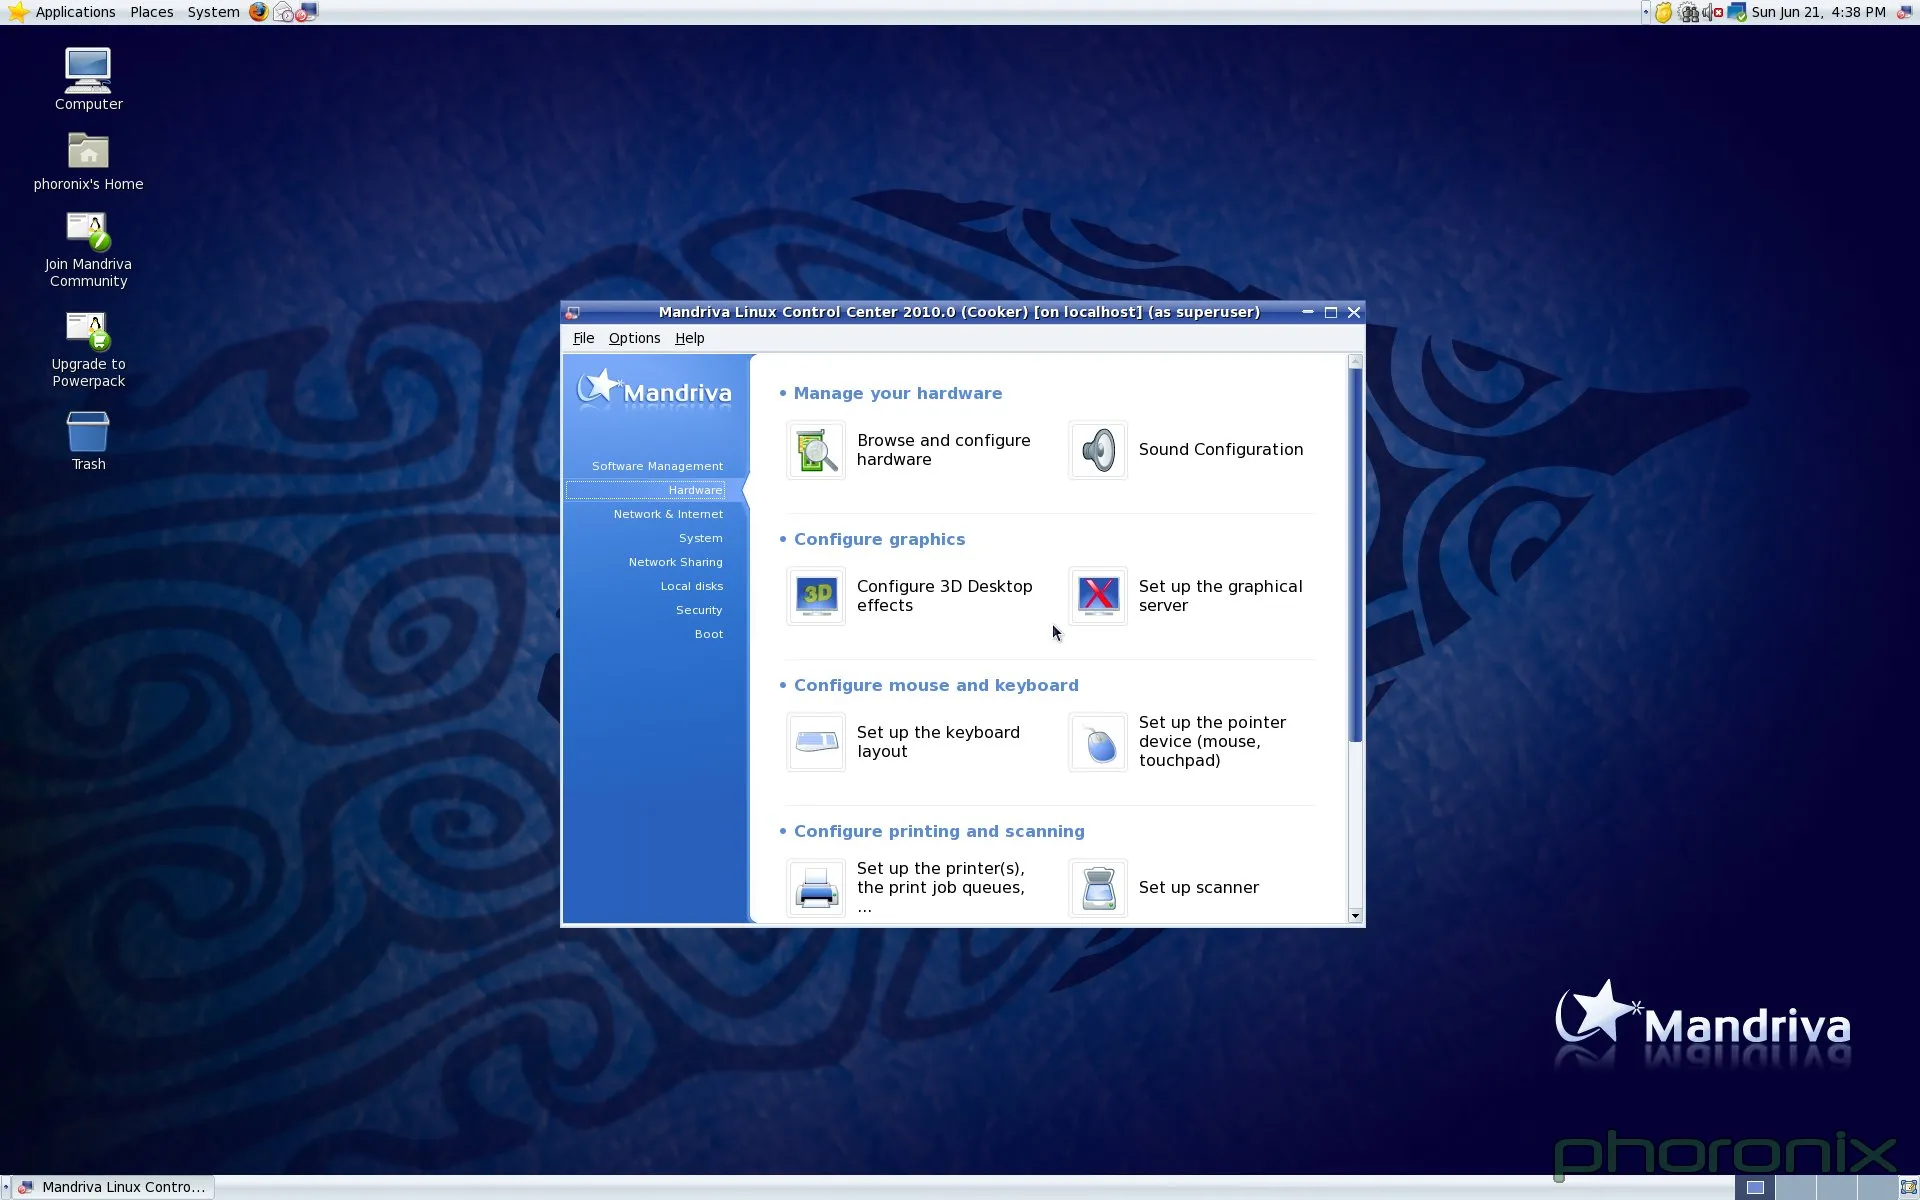This screenshot has width=1920, height=1200.
Task: Switch to the first workspace in pager
Action: click(1755, 1187)
